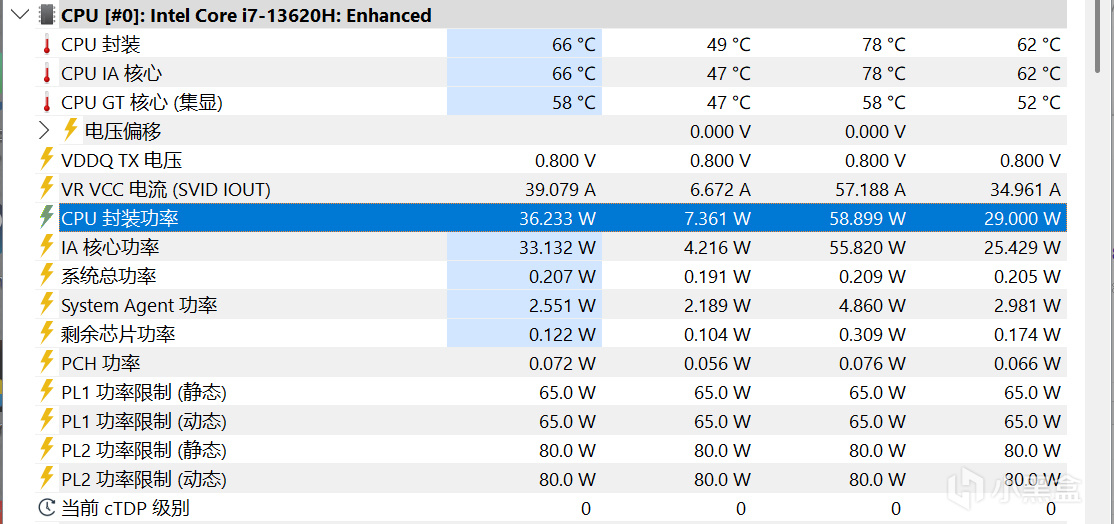Select the PL1 功率限制 (动态) label
Screen dimensions: 1114x524
point(144,421)
